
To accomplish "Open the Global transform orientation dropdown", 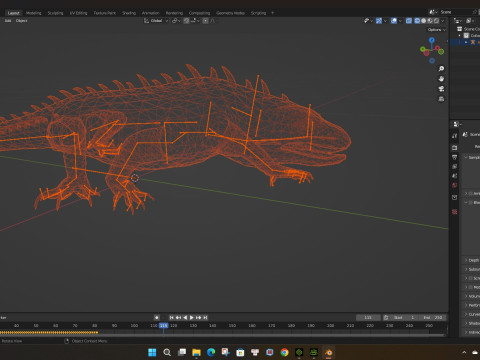I will 156,21.
